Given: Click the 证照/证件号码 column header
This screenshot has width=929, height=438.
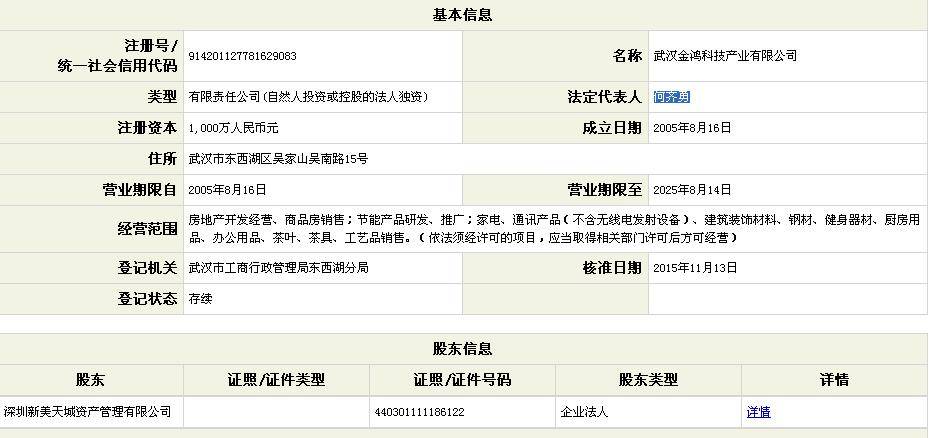Looking at the screenshot, I should tap(462, 380).
